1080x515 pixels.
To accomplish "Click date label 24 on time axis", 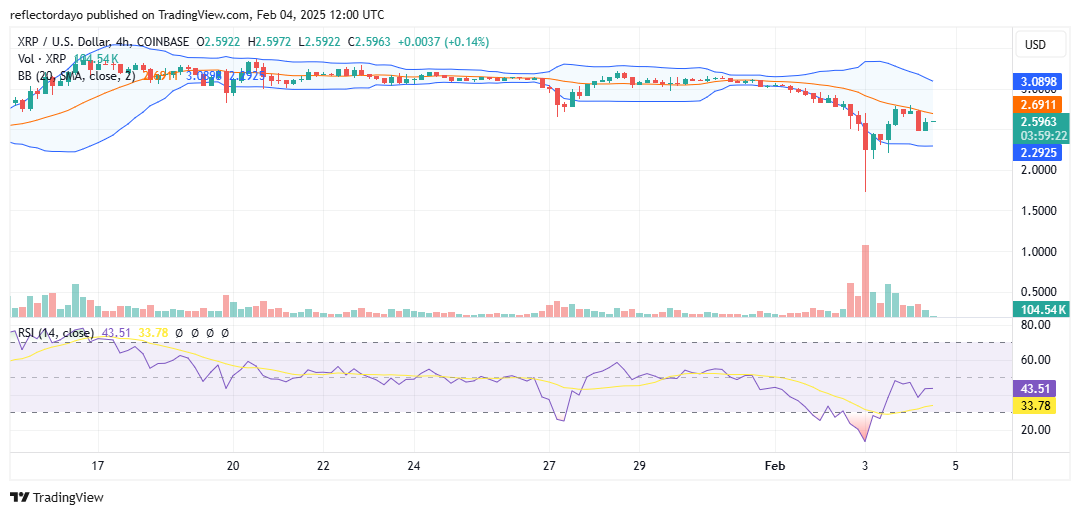I will (413, 465).
